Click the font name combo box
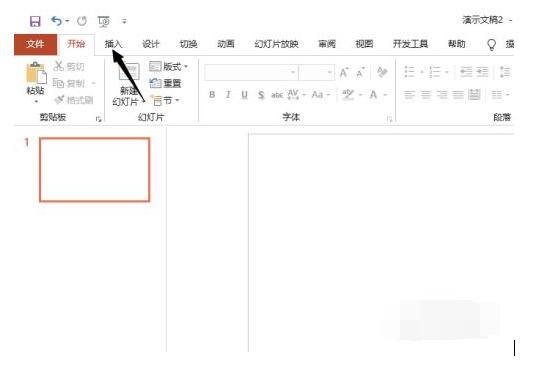This screenshot has height=374, width=538. pos(251,72)
